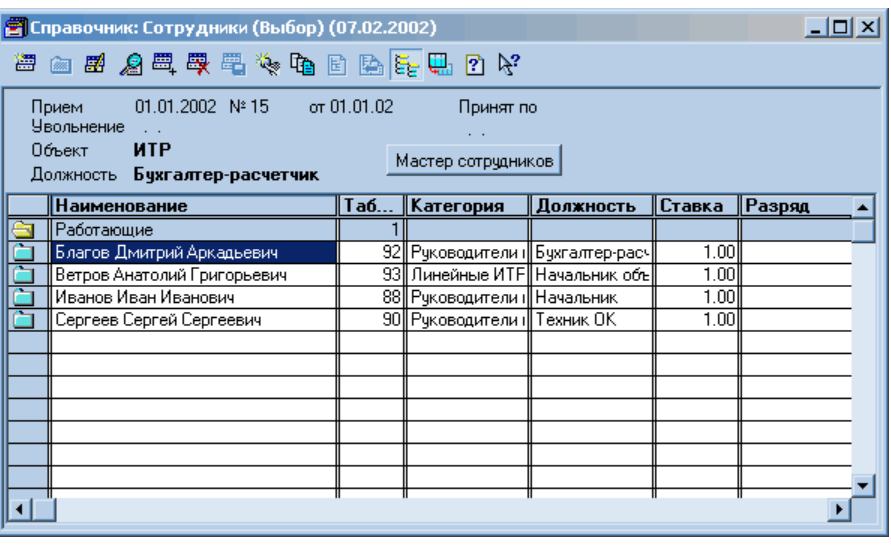Click folder icon beside Иванов Иван Иванович

[x=24, y=297]
